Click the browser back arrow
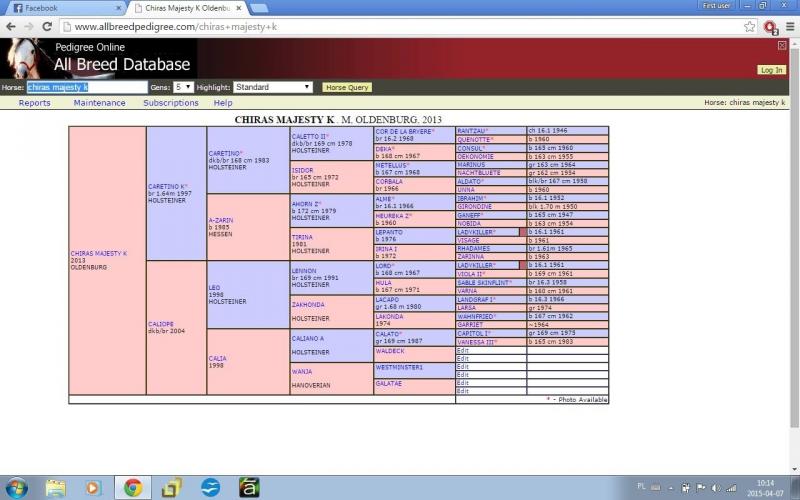This screenshot has height=500, width=800. click(12, 27)
